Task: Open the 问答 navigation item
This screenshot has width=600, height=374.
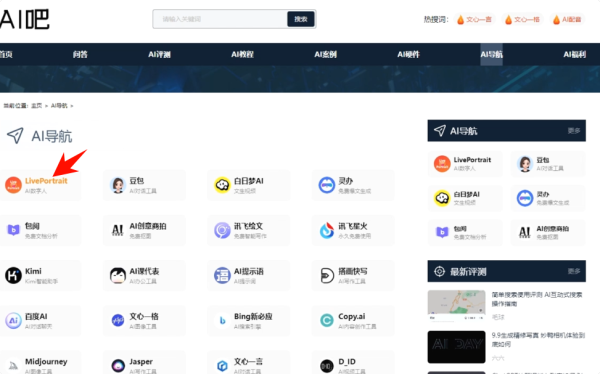Action: click(80, 54)
